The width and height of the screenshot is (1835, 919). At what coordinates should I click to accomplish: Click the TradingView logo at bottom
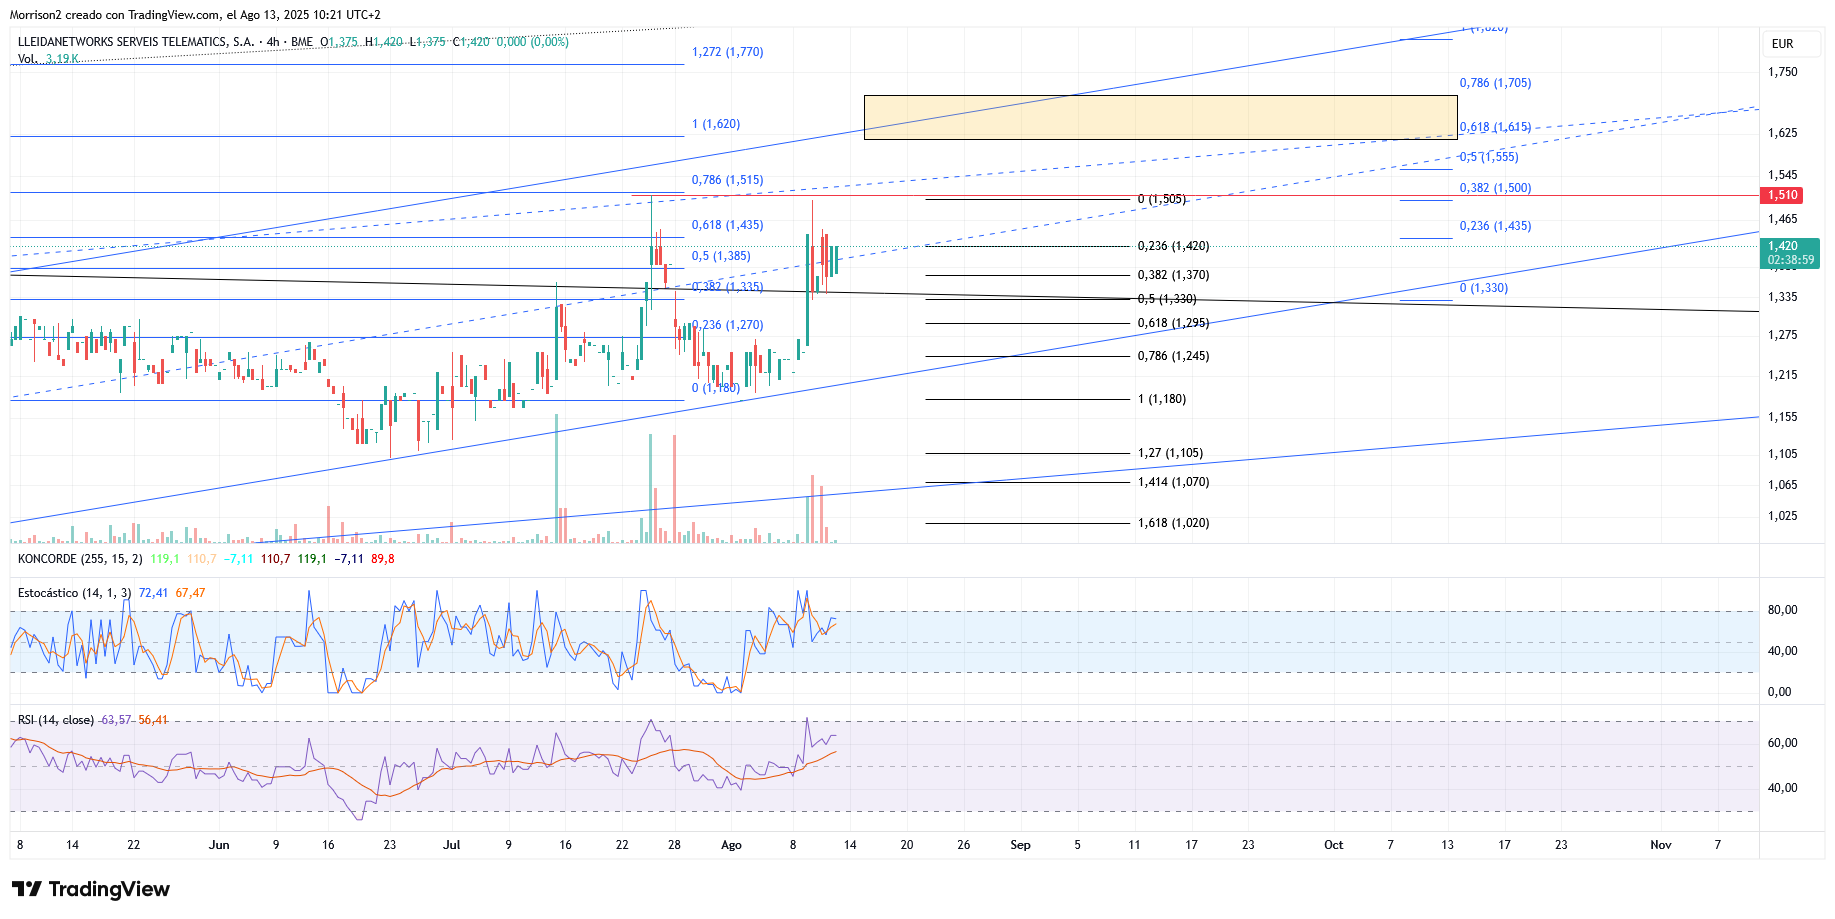[91, 889]
